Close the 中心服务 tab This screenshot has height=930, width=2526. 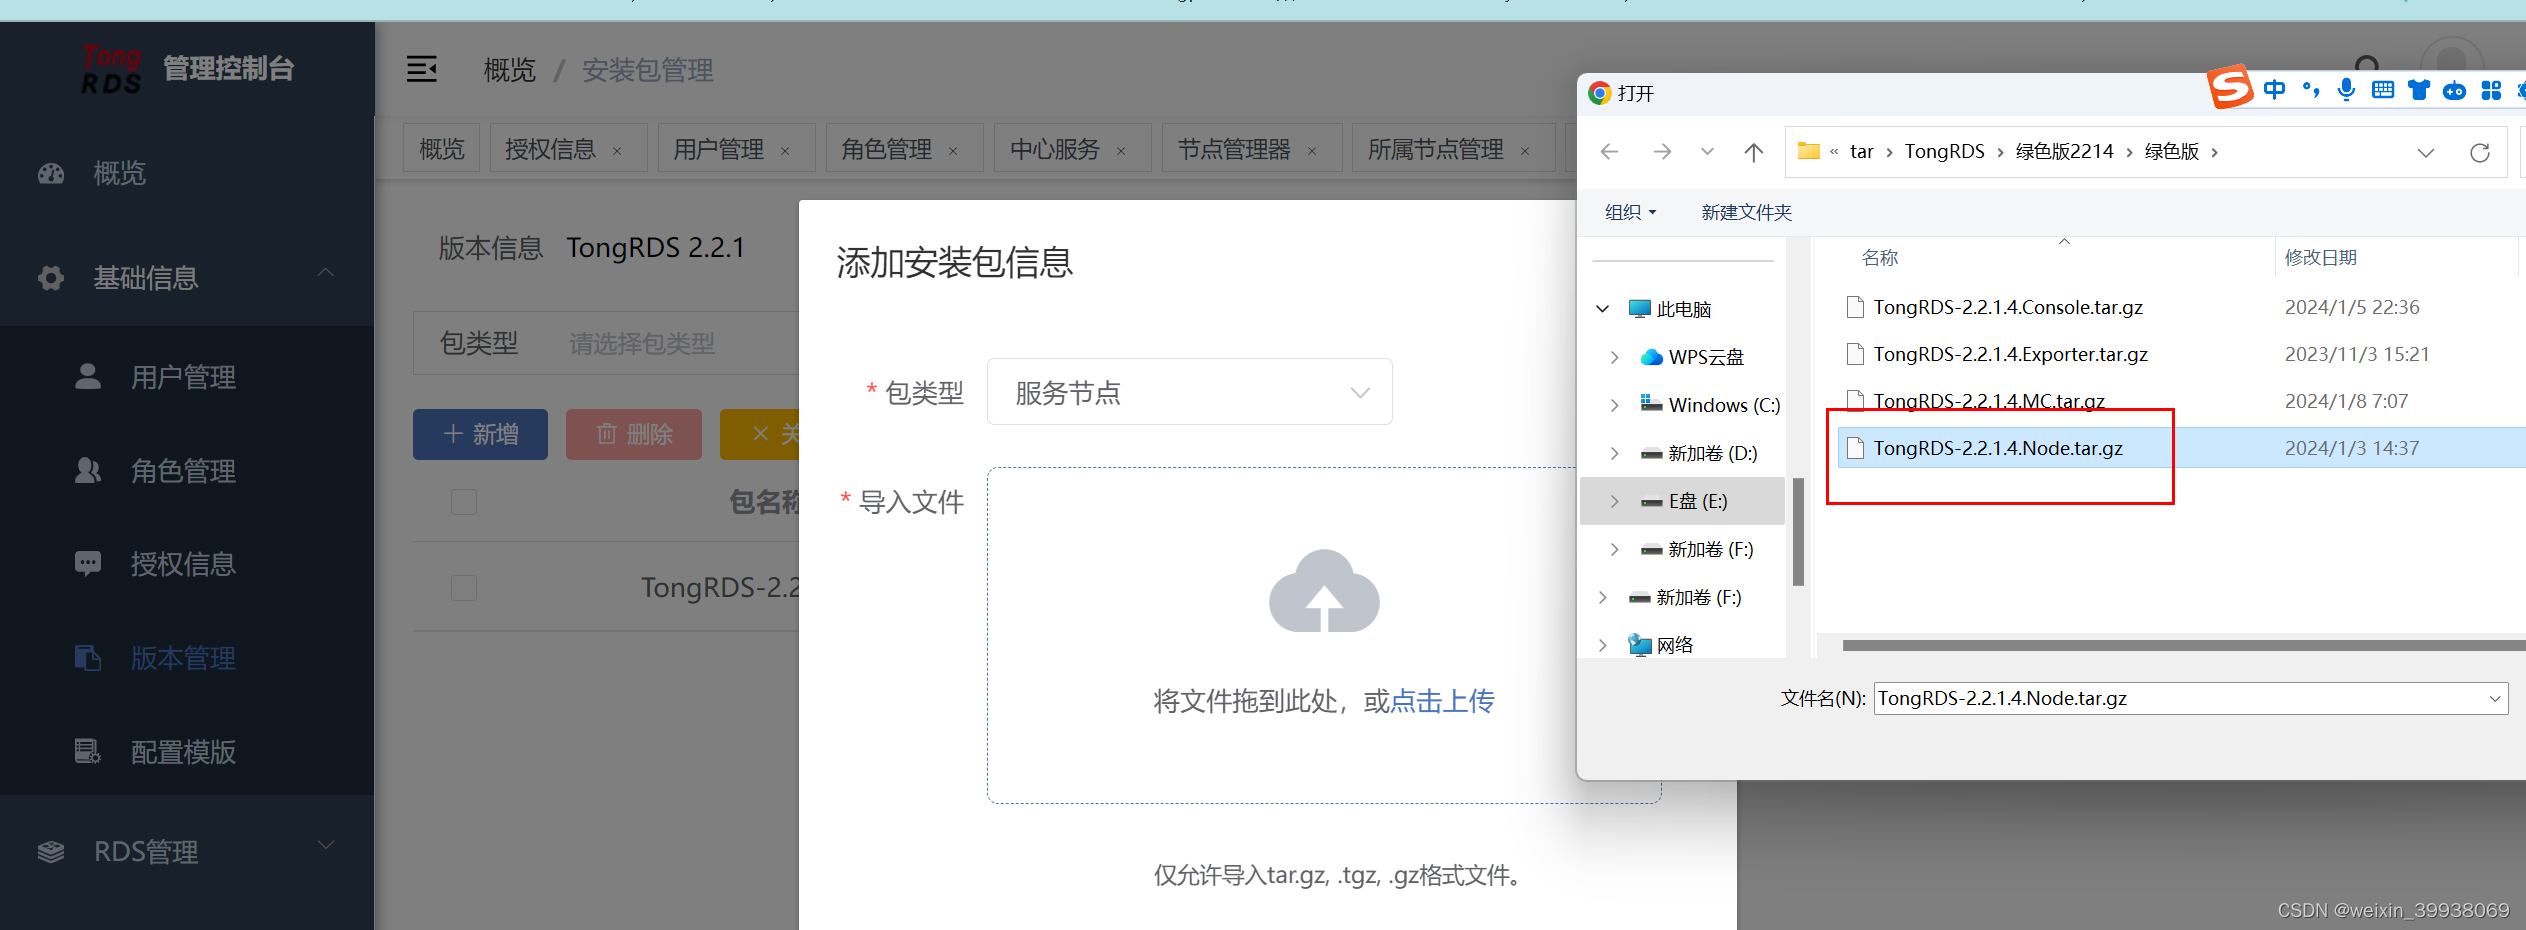(x=1121, y=151)
